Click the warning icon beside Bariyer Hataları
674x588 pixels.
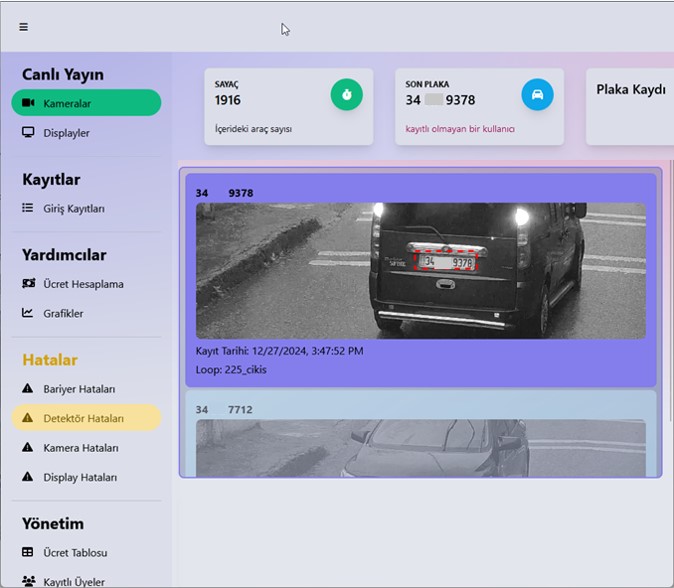click(x=28, y=389)
